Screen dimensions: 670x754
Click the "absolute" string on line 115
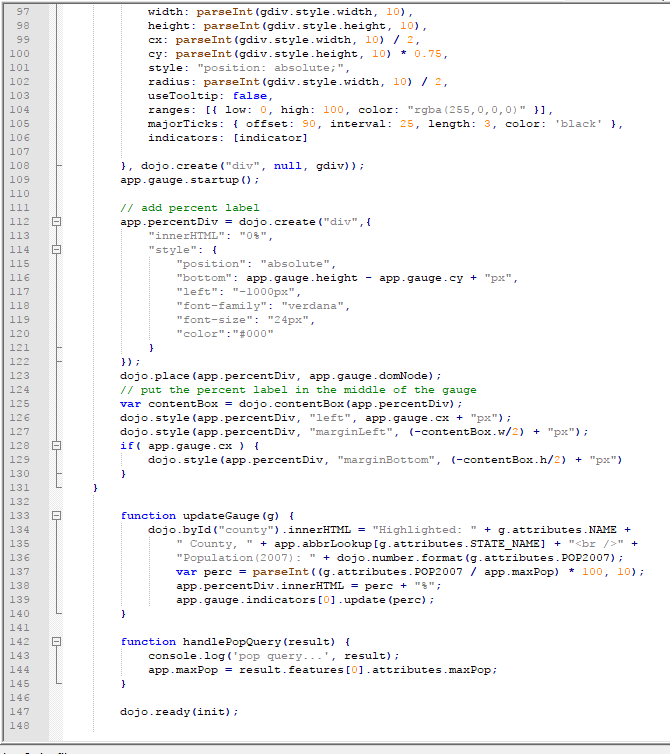[x=295, y=264]
